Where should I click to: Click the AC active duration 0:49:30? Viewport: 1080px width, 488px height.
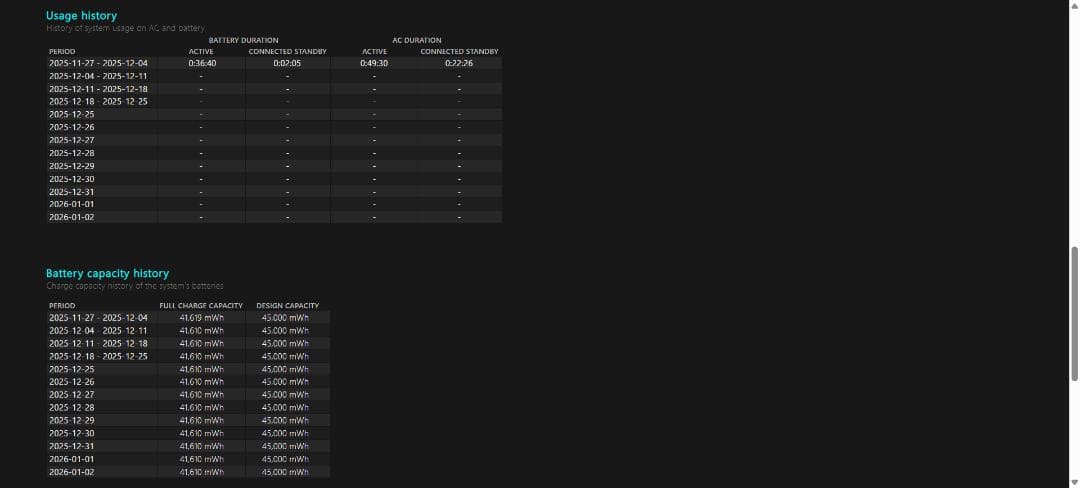tap(374, 63)
